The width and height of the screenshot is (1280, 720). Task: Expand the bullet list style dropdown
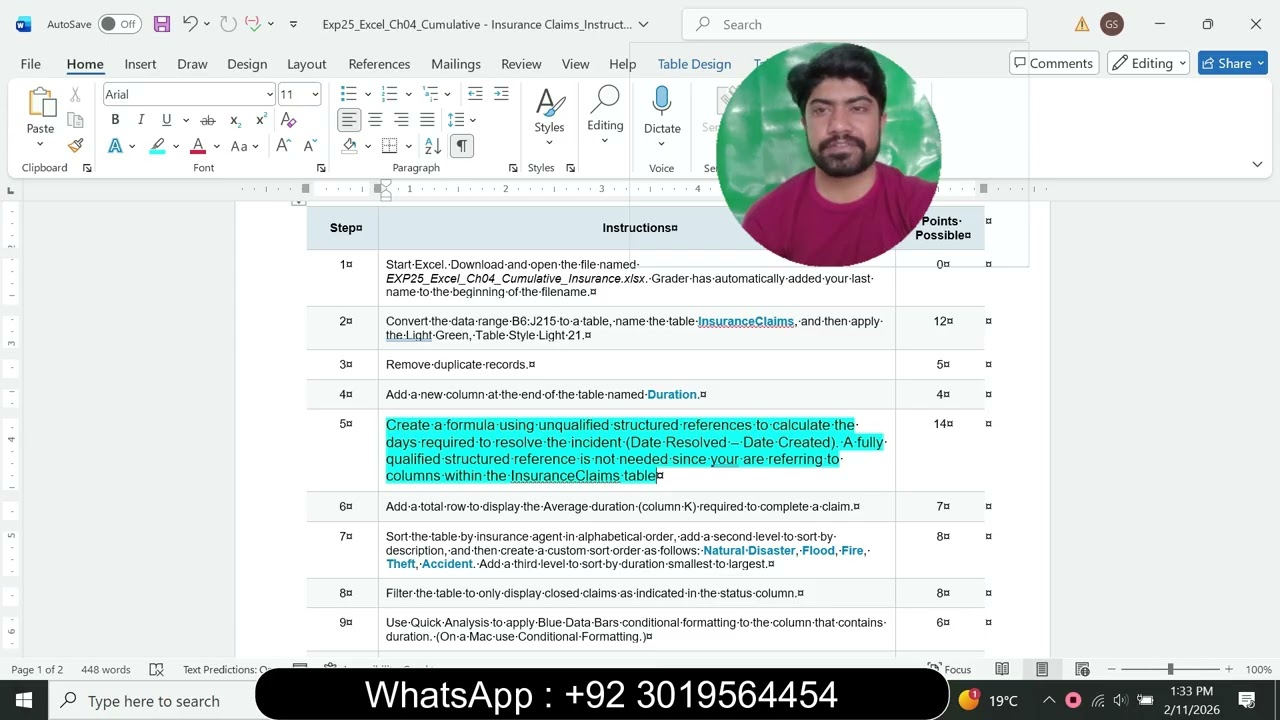(x=368, y=94)
